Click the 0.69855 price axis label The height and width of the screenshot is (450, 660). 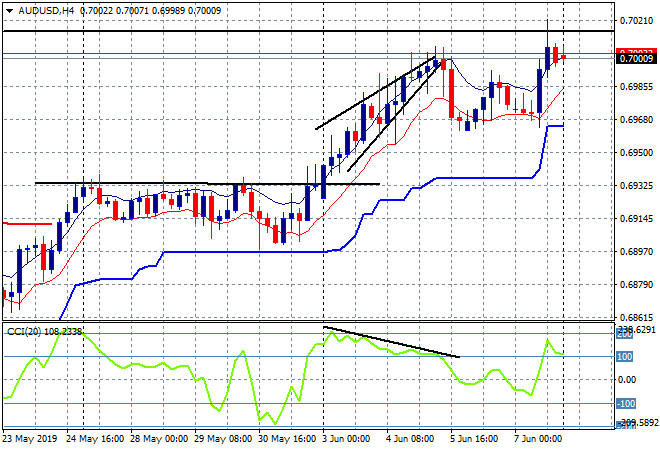636,87
